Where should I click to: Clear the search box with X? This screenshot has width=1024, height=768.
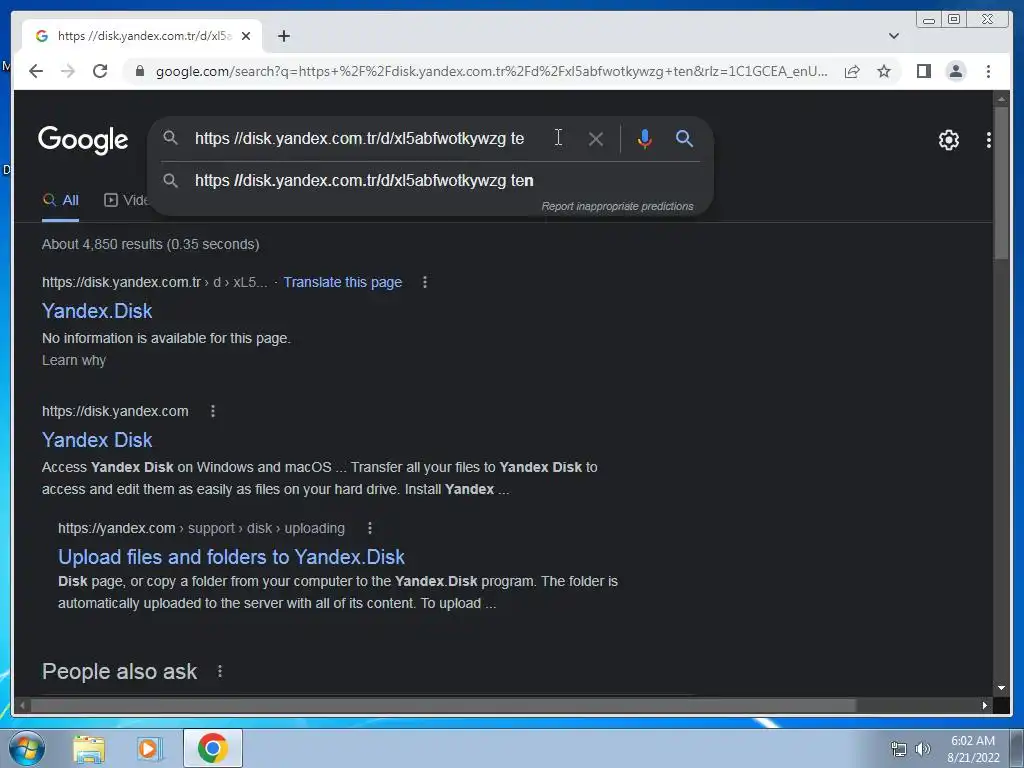click(x=596, y=139)
